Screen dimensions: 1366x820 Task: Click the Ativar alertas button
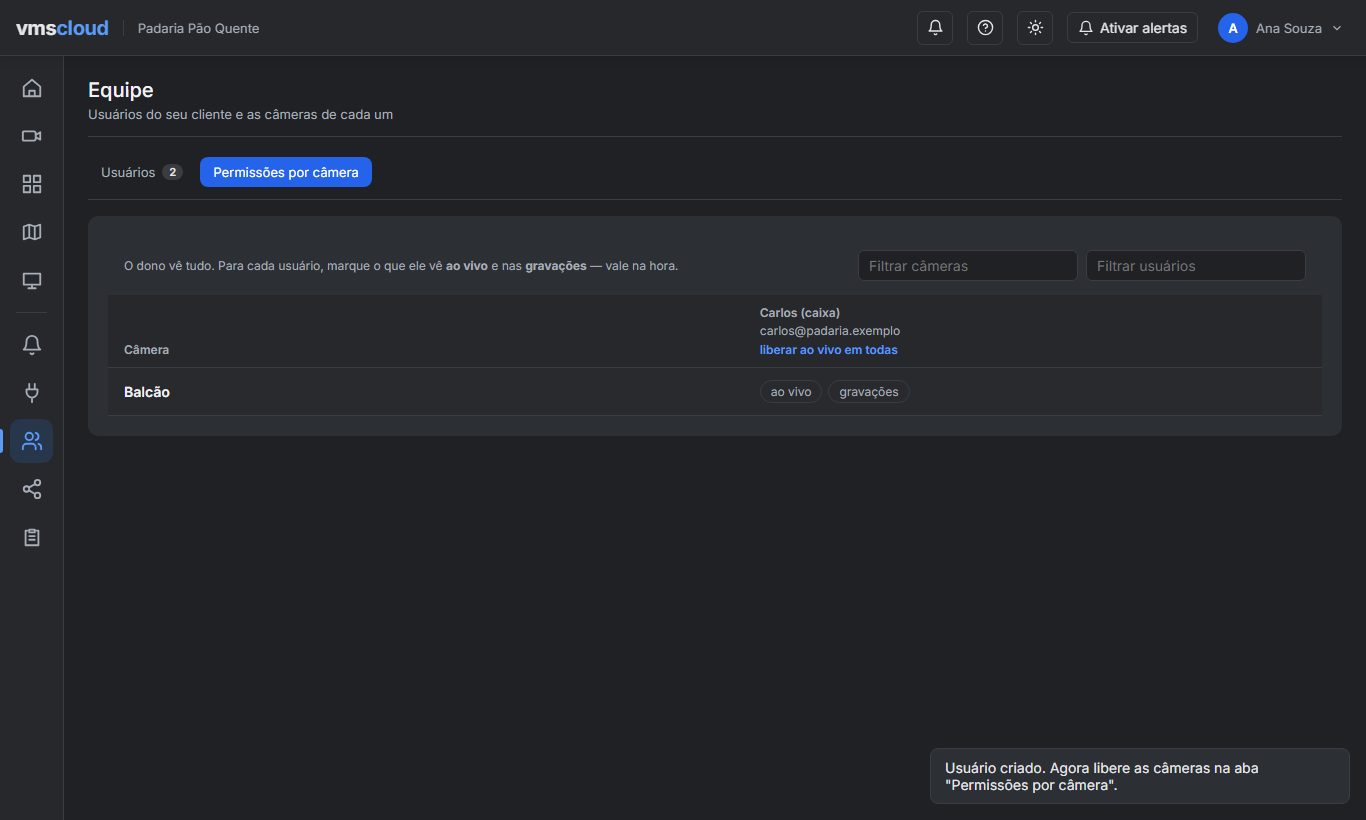[1132, 28]
